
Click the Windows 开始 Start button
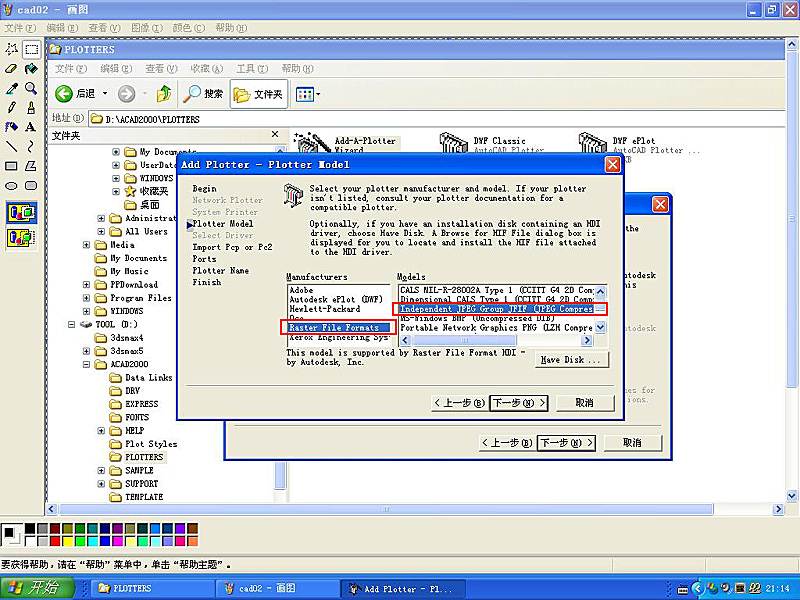pos(37,588)
